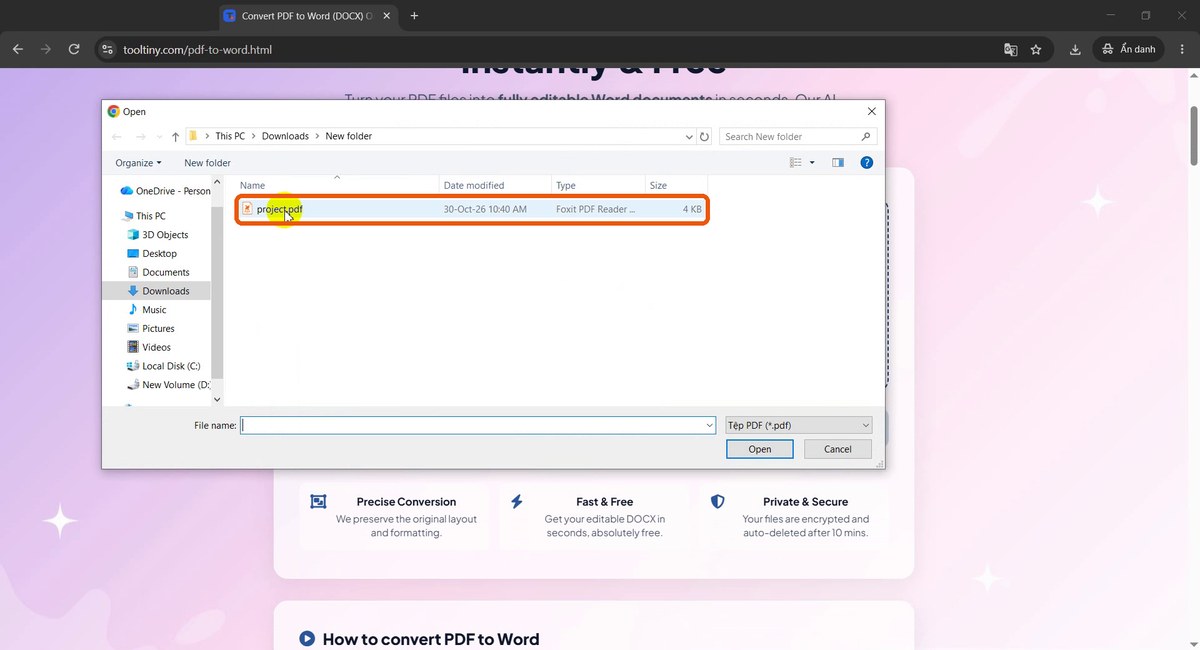
Task: Click the New folder command
Action: pyautogui.click(x=207, y=162)
